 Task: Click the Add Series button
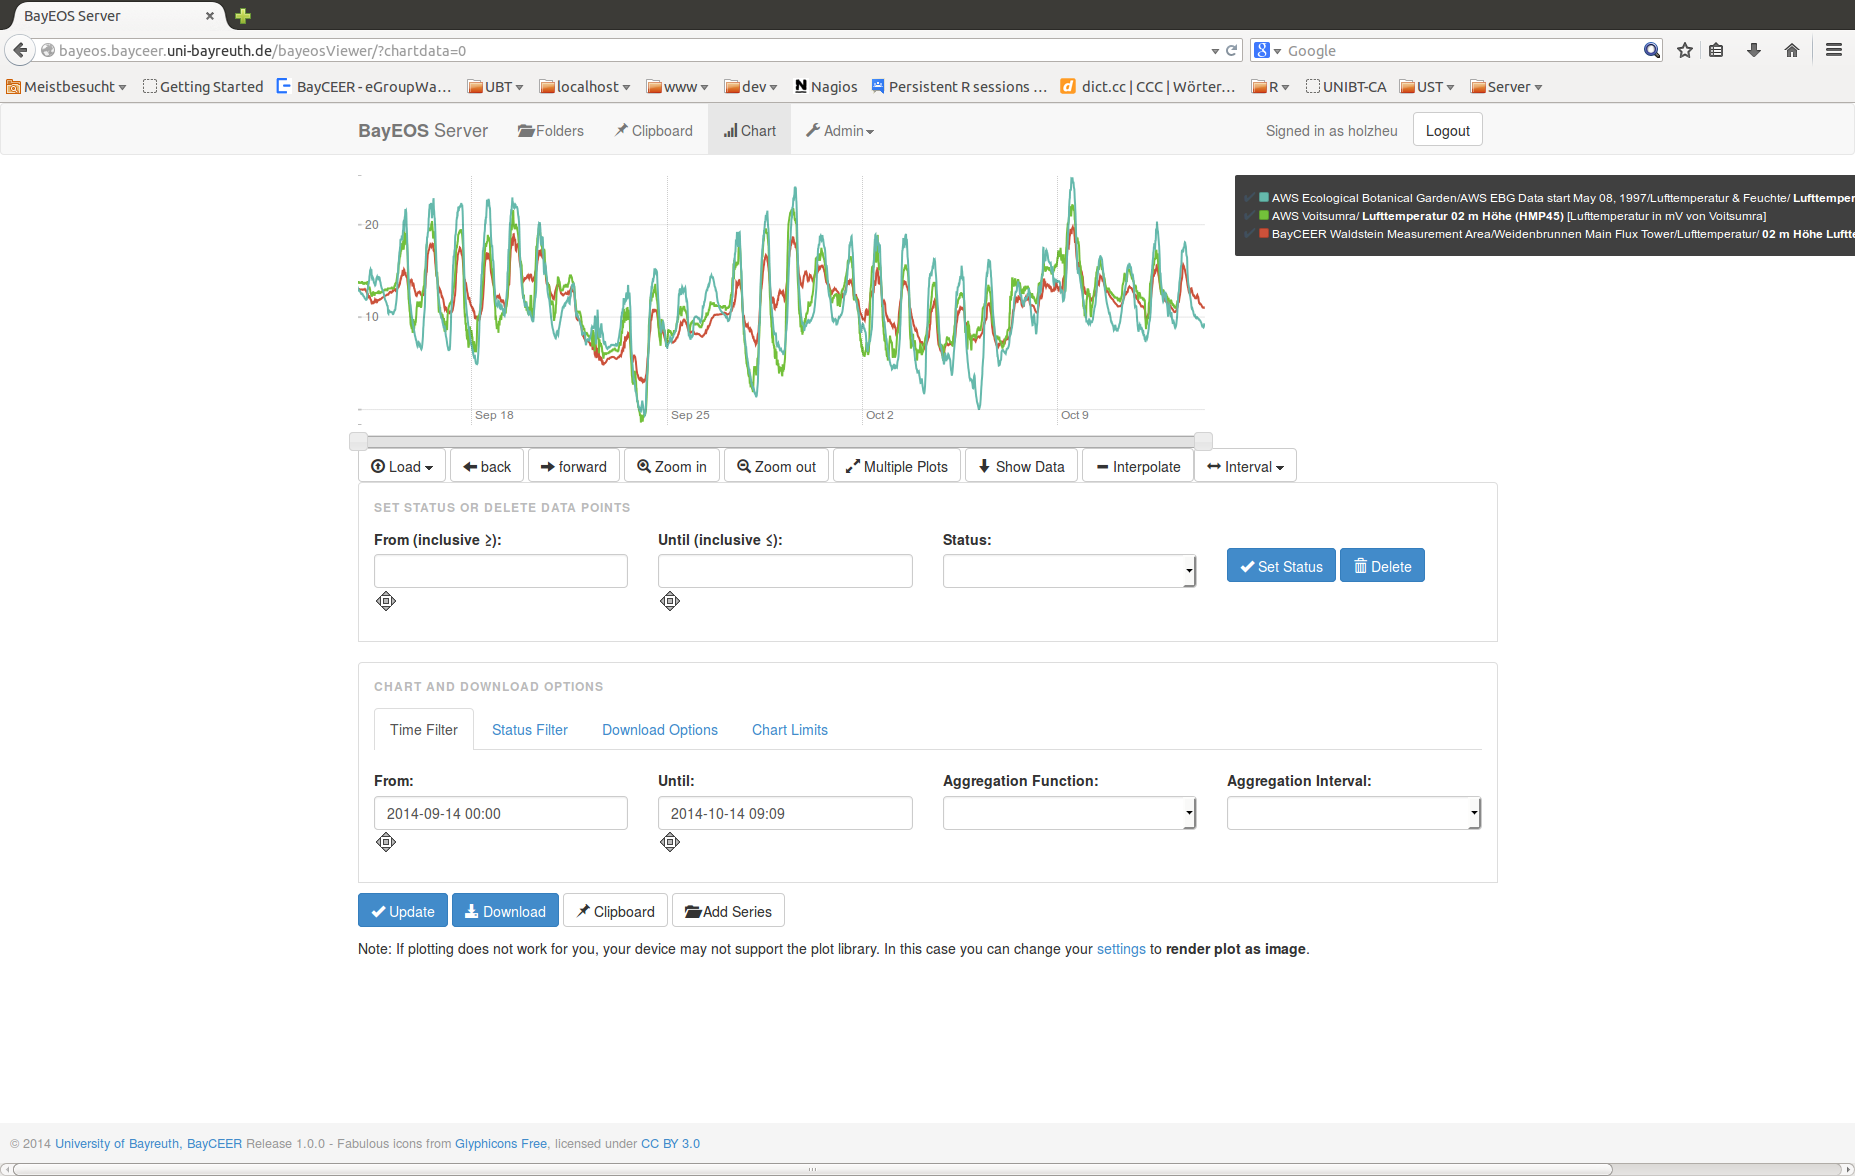(x=728, y=911)
